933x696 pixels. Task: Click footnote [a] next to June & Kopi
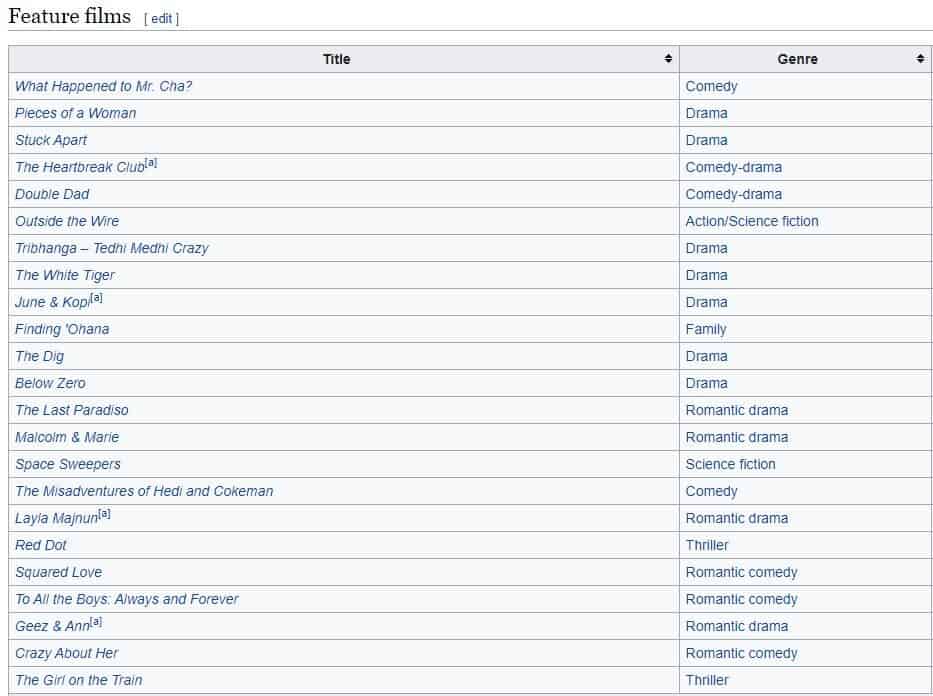click(96, 298)
